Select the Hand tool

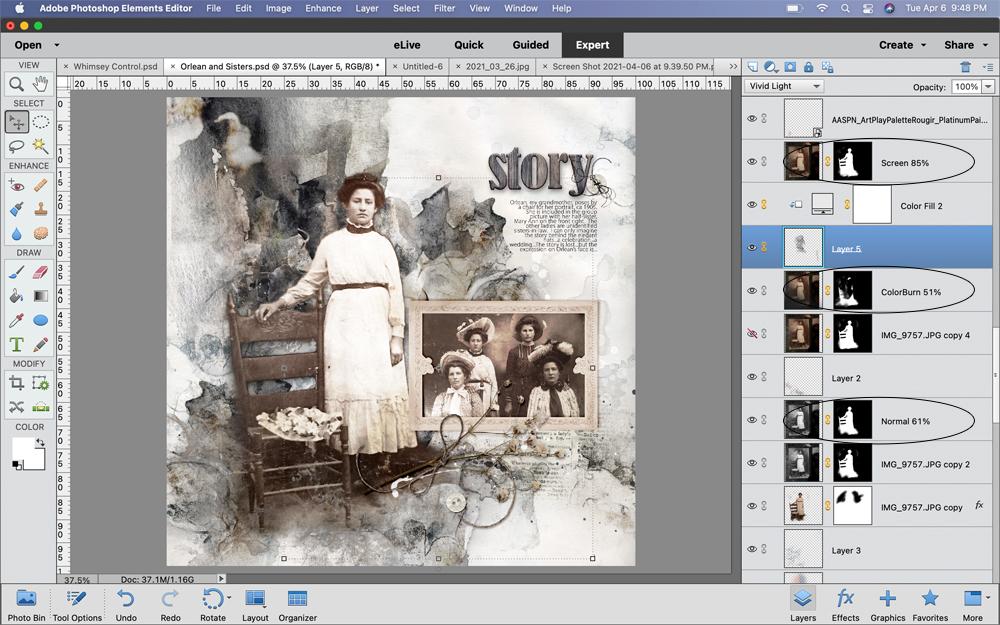40,84
